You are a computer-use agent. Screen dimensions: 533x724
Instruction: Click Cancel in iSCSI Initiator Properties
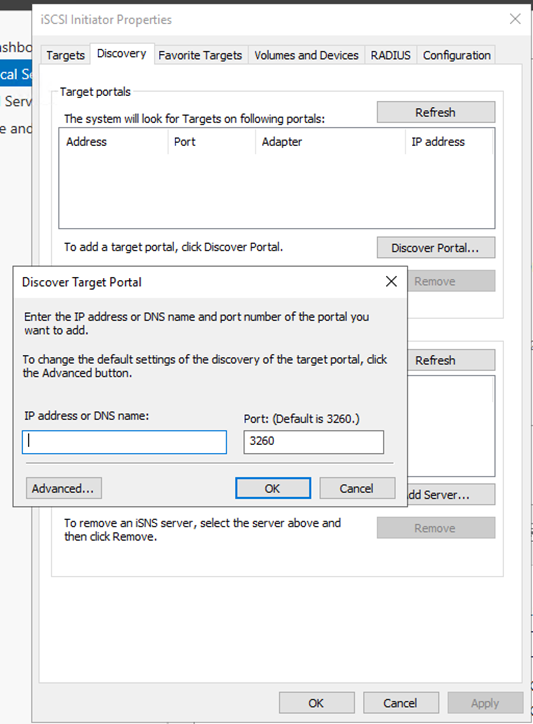tap(400, 703)
